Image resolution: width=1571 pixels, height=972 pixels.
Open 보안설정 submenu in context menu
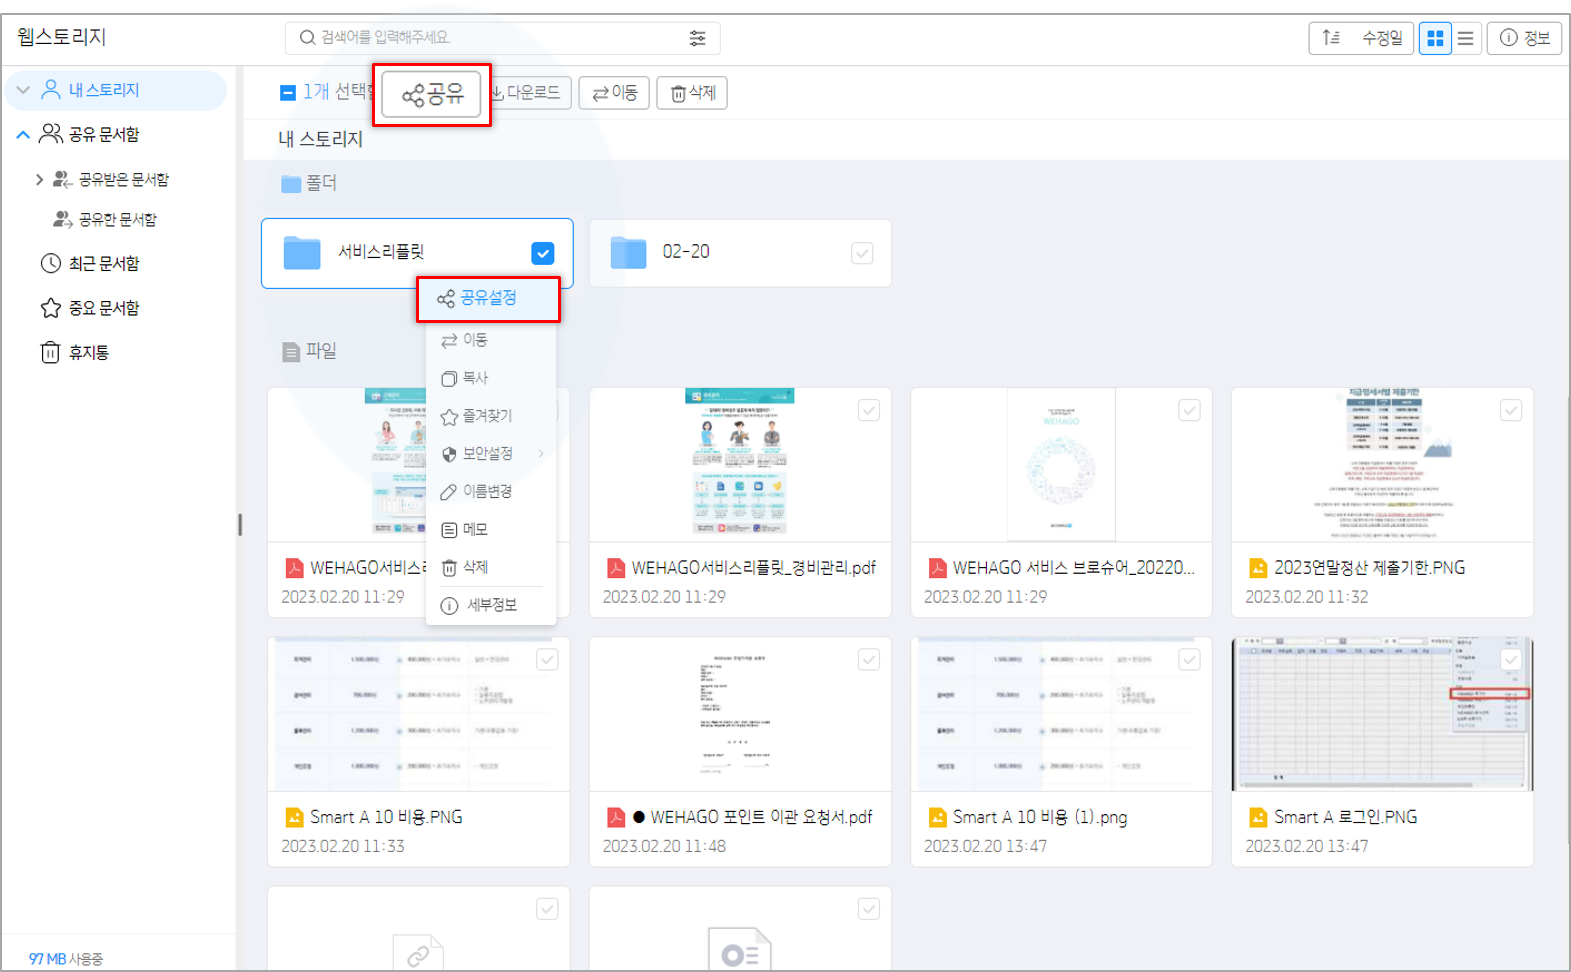(491, 454)
